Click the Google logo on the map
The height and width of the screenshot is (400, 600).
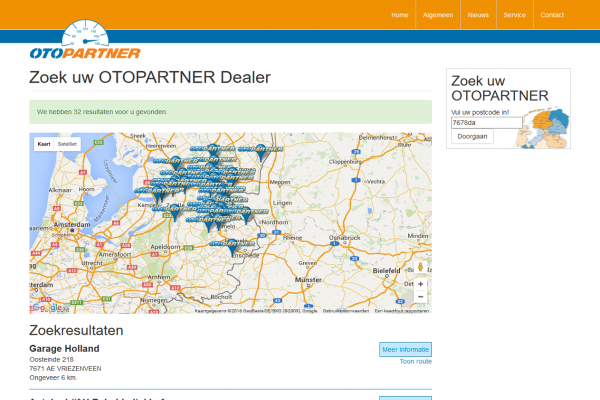pos(47,307)
